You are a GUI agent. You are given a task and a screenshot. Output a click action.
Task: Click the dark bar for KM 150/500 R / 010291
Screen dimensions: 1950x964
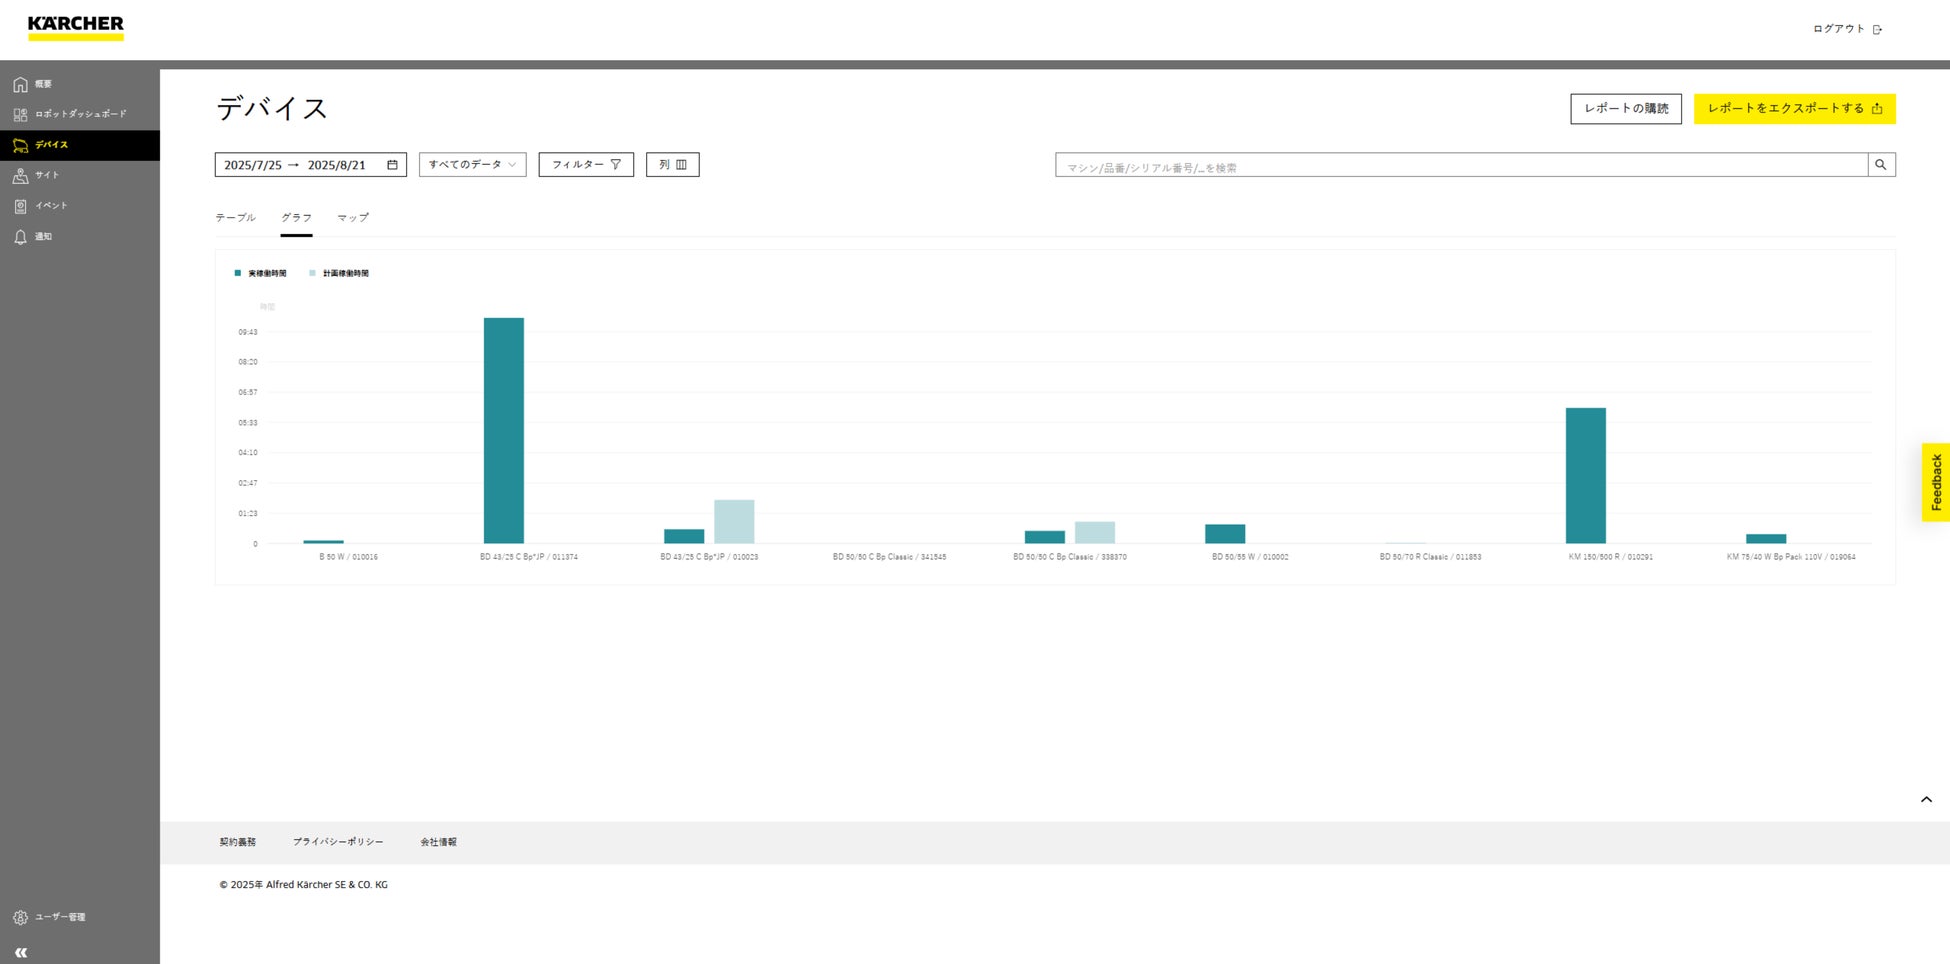pyautogui.click(x=1586, y=475)
